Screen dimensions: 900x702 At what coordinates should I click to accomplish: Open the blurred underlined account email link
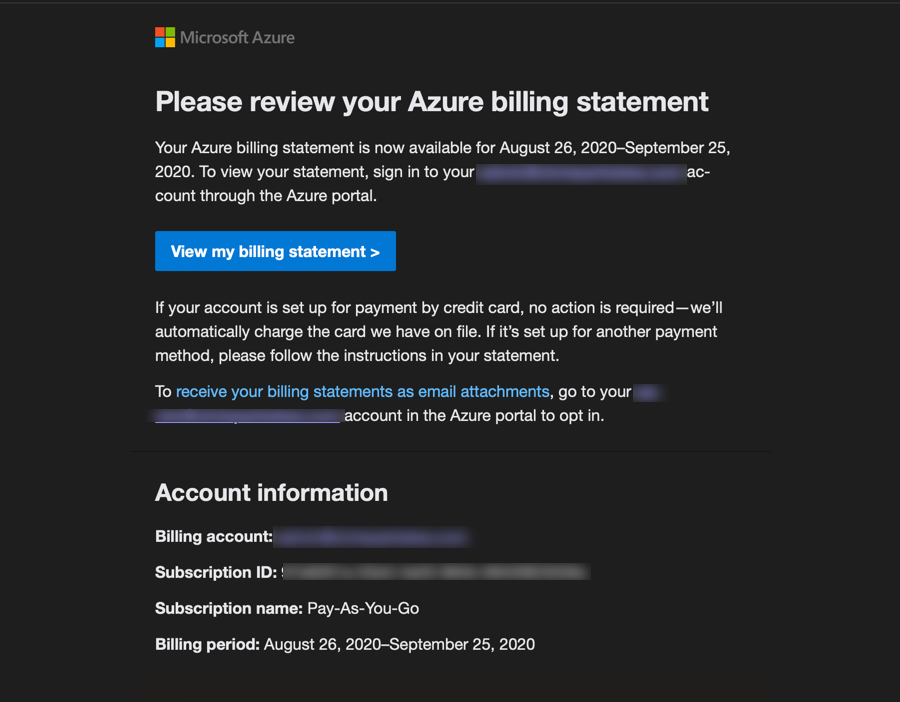click(x=248, y=416)
